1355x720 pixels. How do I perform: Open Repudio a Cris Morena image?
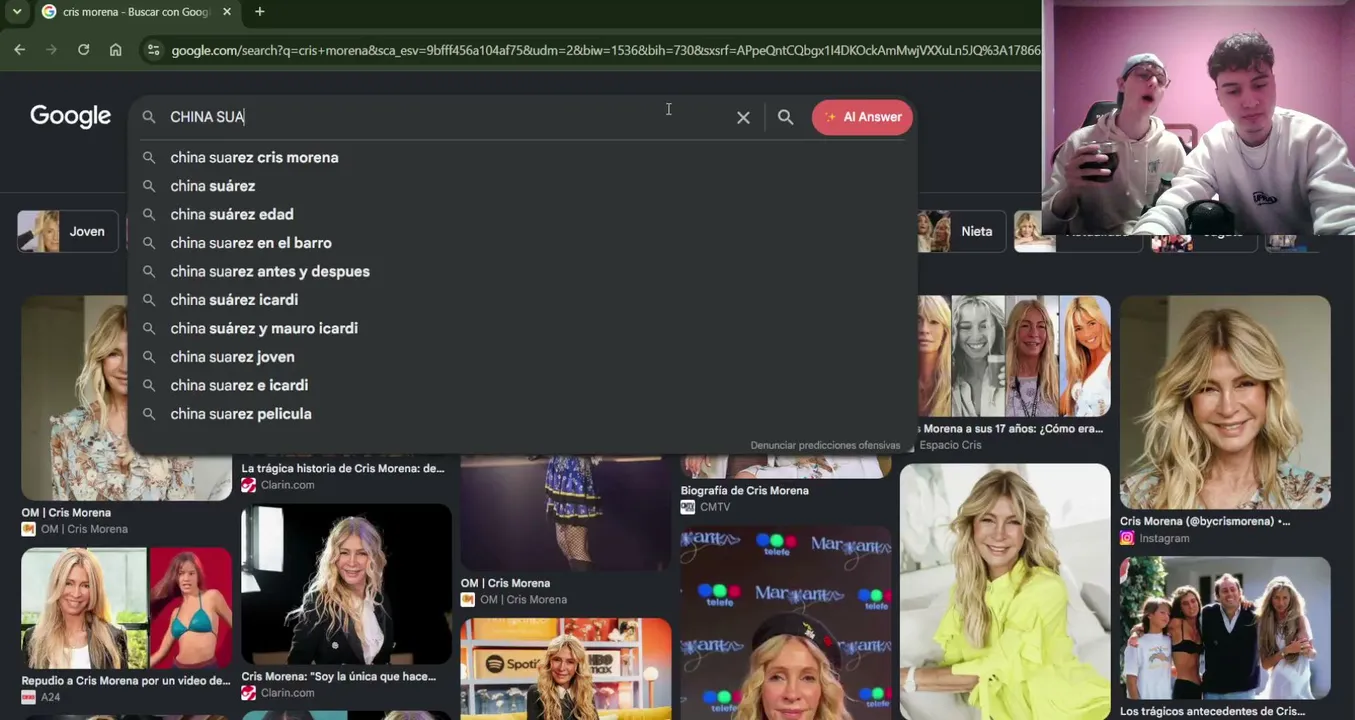click(x=126, y=609)
